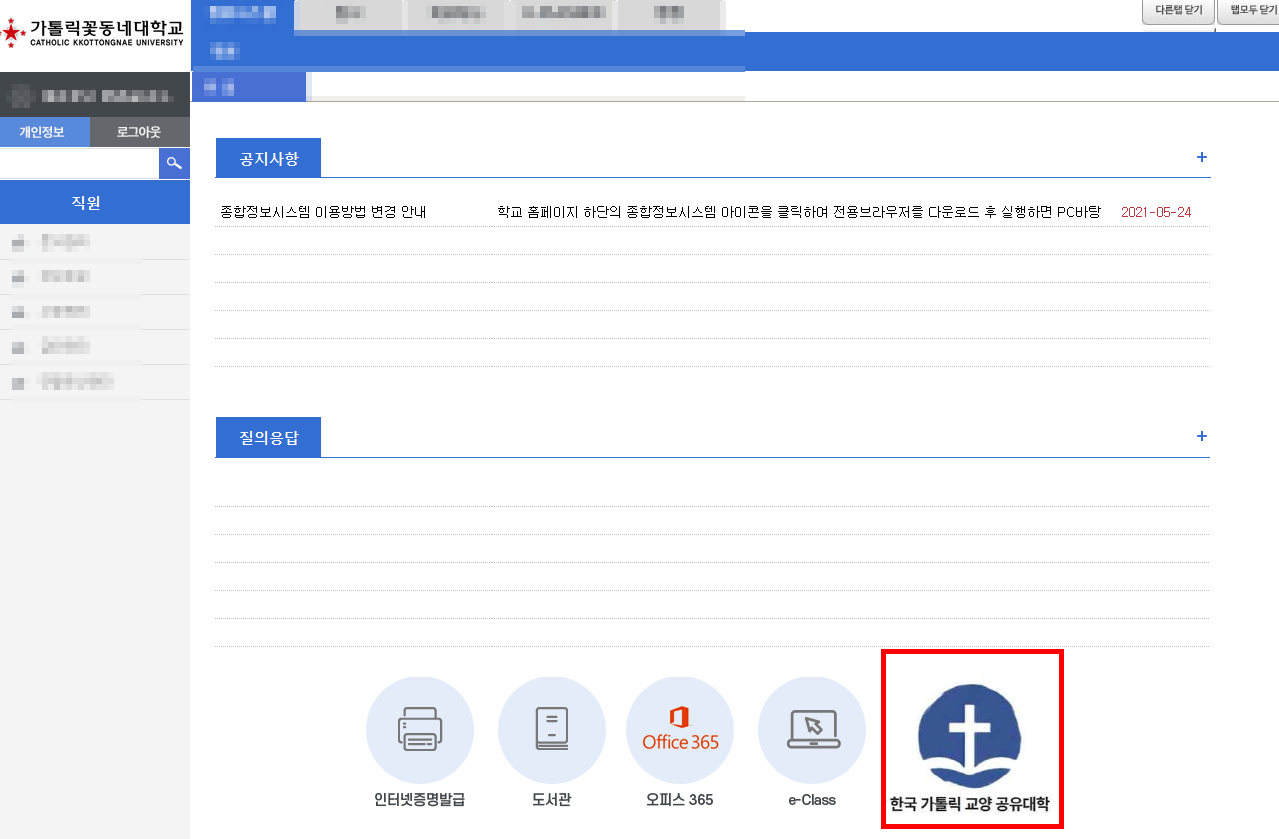Switch to the 개인정보 tab
Viewport: 1279px width, 839px height.
point(45,132)
